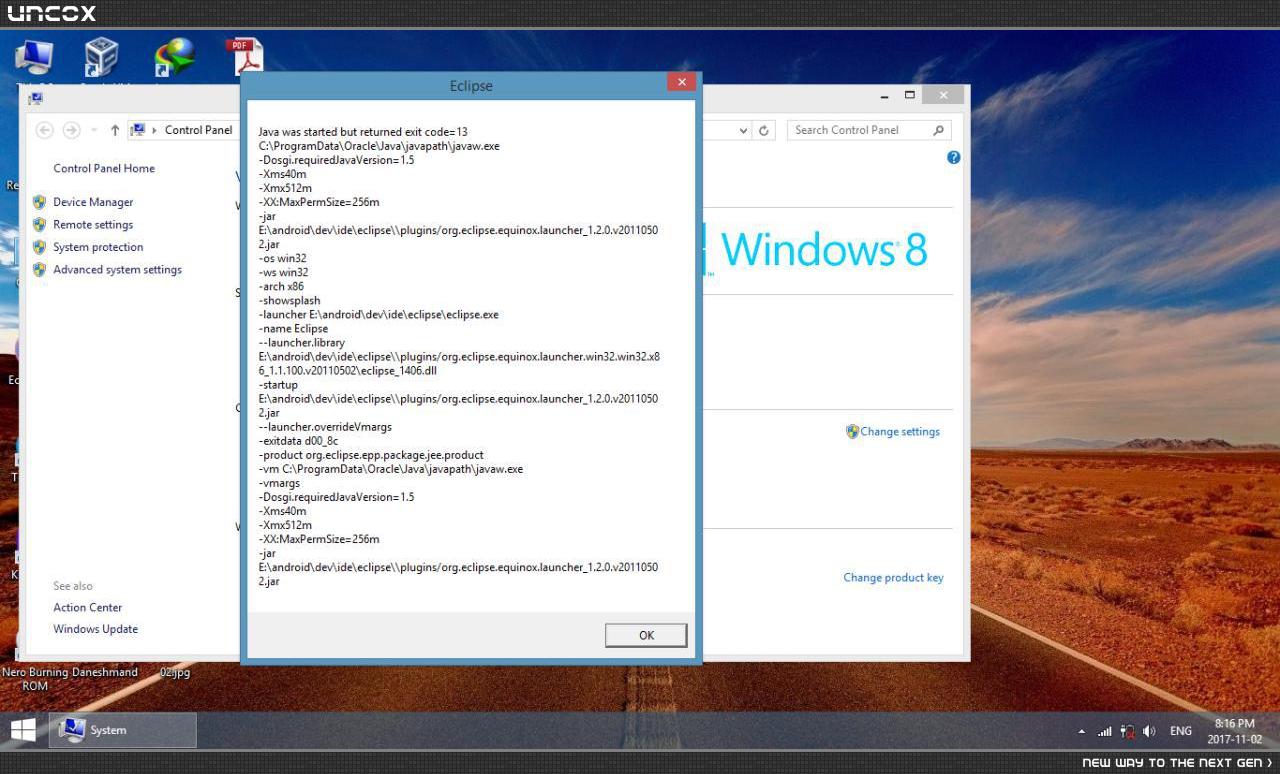
Task: Click the shield icon beside Device Manager
Action: (39, 202)
